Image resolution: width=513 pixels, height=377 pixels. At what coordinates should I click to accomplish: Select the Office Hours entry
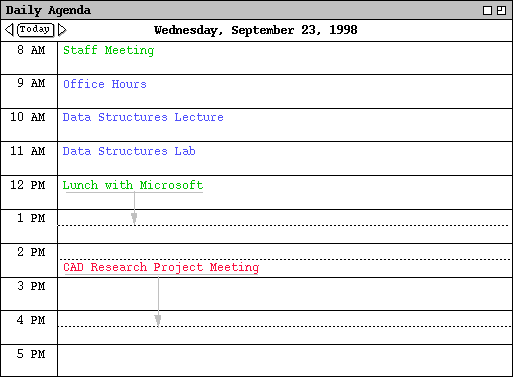(x=105, y=84)
